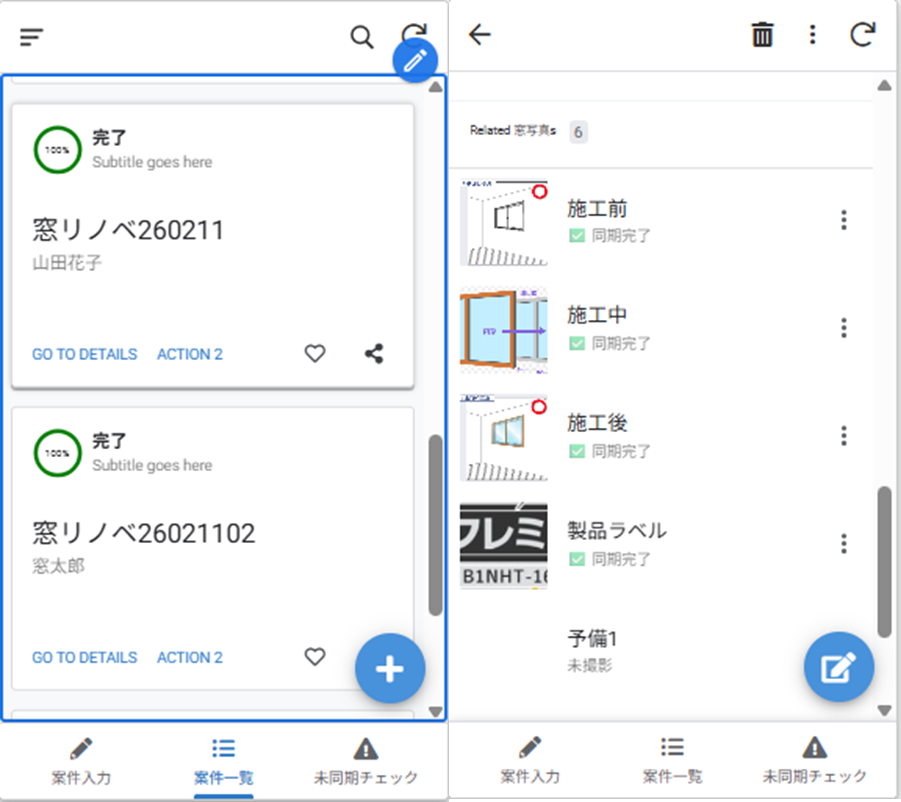Share the 窓リノベ260211 card
This screenshot has height=802, width=901.
(x=374, y=353)
